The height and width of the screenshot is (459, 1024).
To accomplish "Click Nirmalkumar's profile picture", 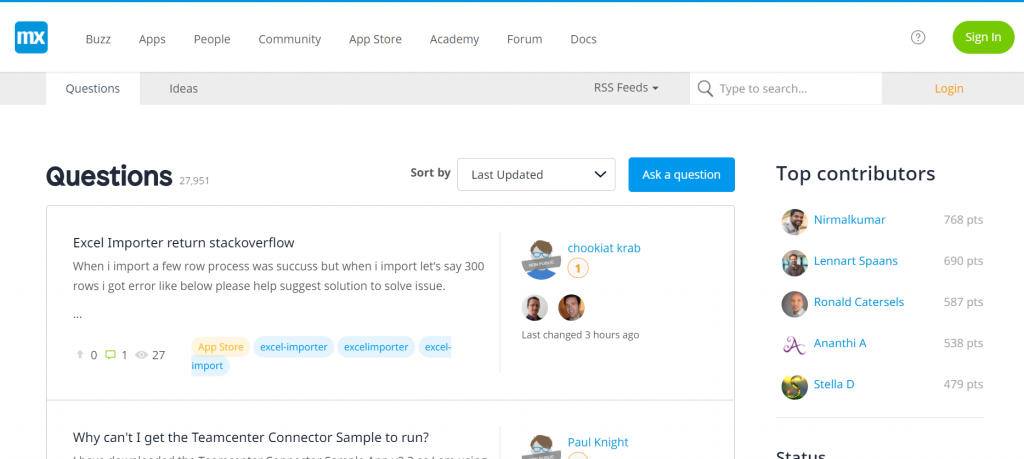I will pyautogui.click(x=794, y=221).
